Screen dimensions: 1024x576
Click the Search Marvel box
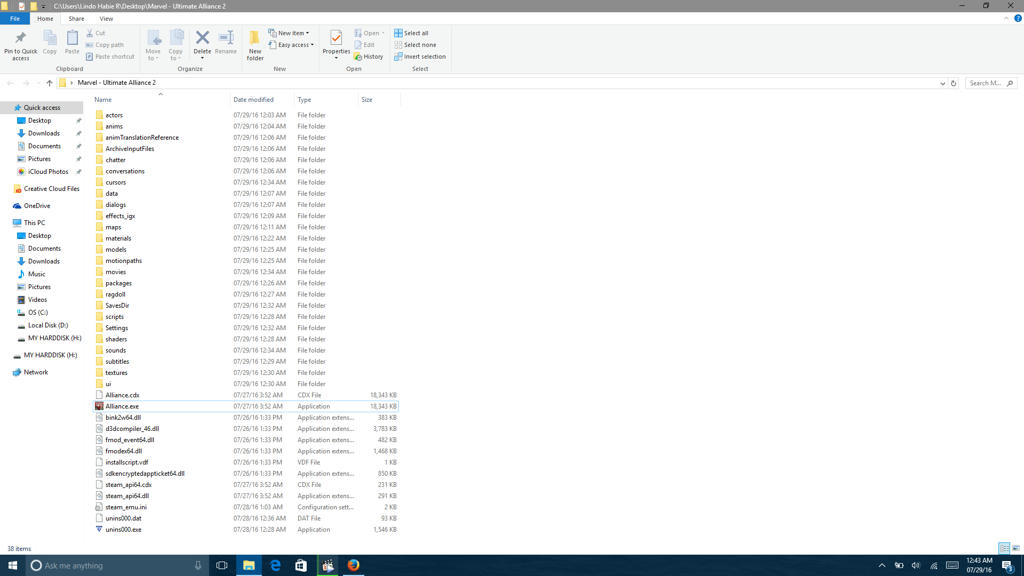[990, 84]
